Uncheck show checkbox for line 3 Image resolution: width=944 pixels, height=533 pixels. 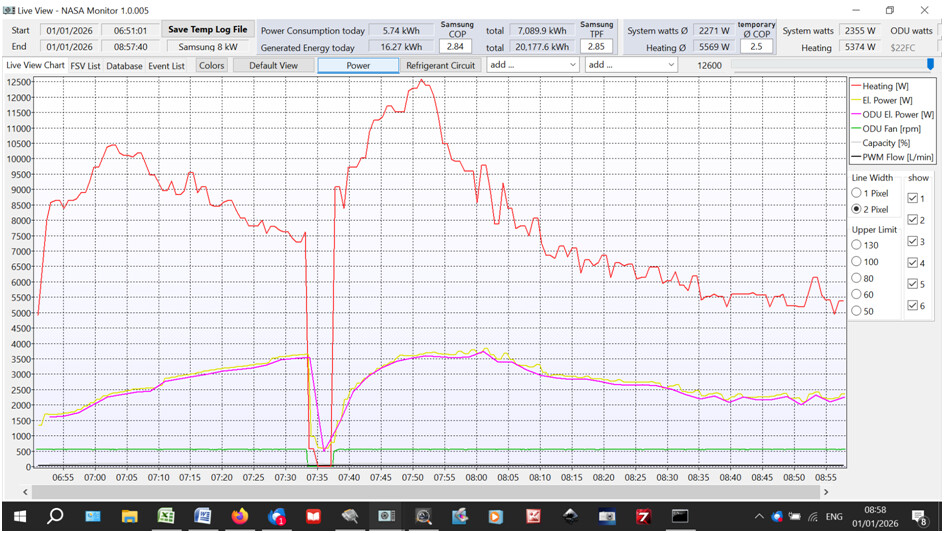tap(912, 242)
